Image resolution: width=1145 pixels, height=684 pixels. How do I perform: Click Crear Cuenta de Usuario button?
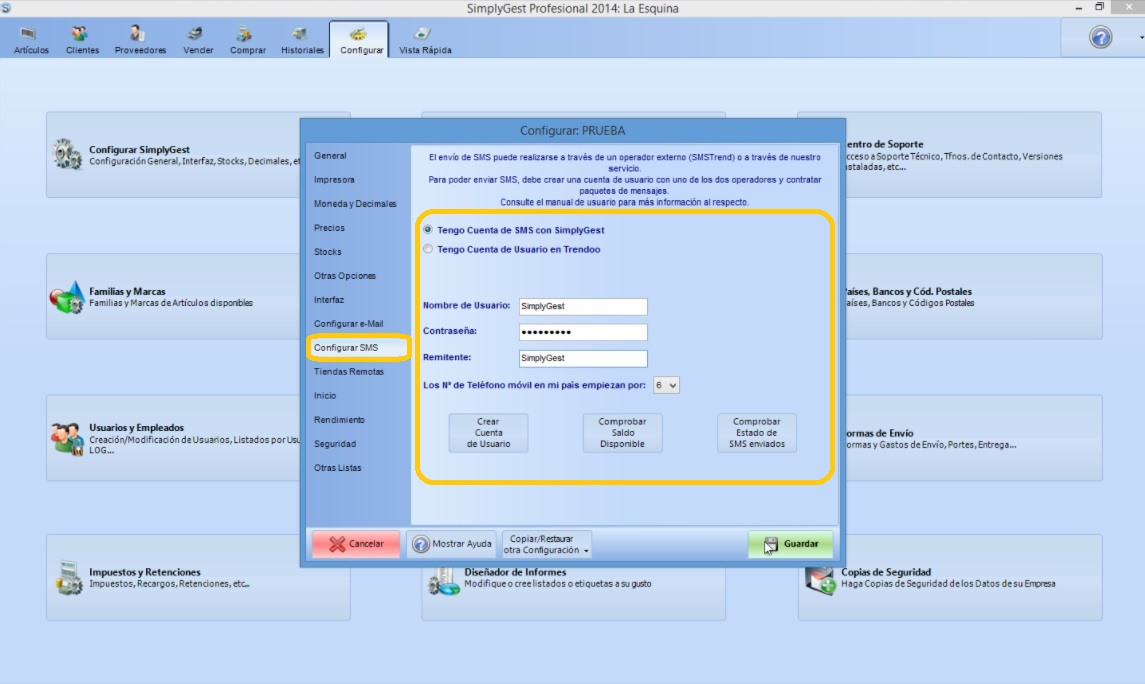coord(489,433)
